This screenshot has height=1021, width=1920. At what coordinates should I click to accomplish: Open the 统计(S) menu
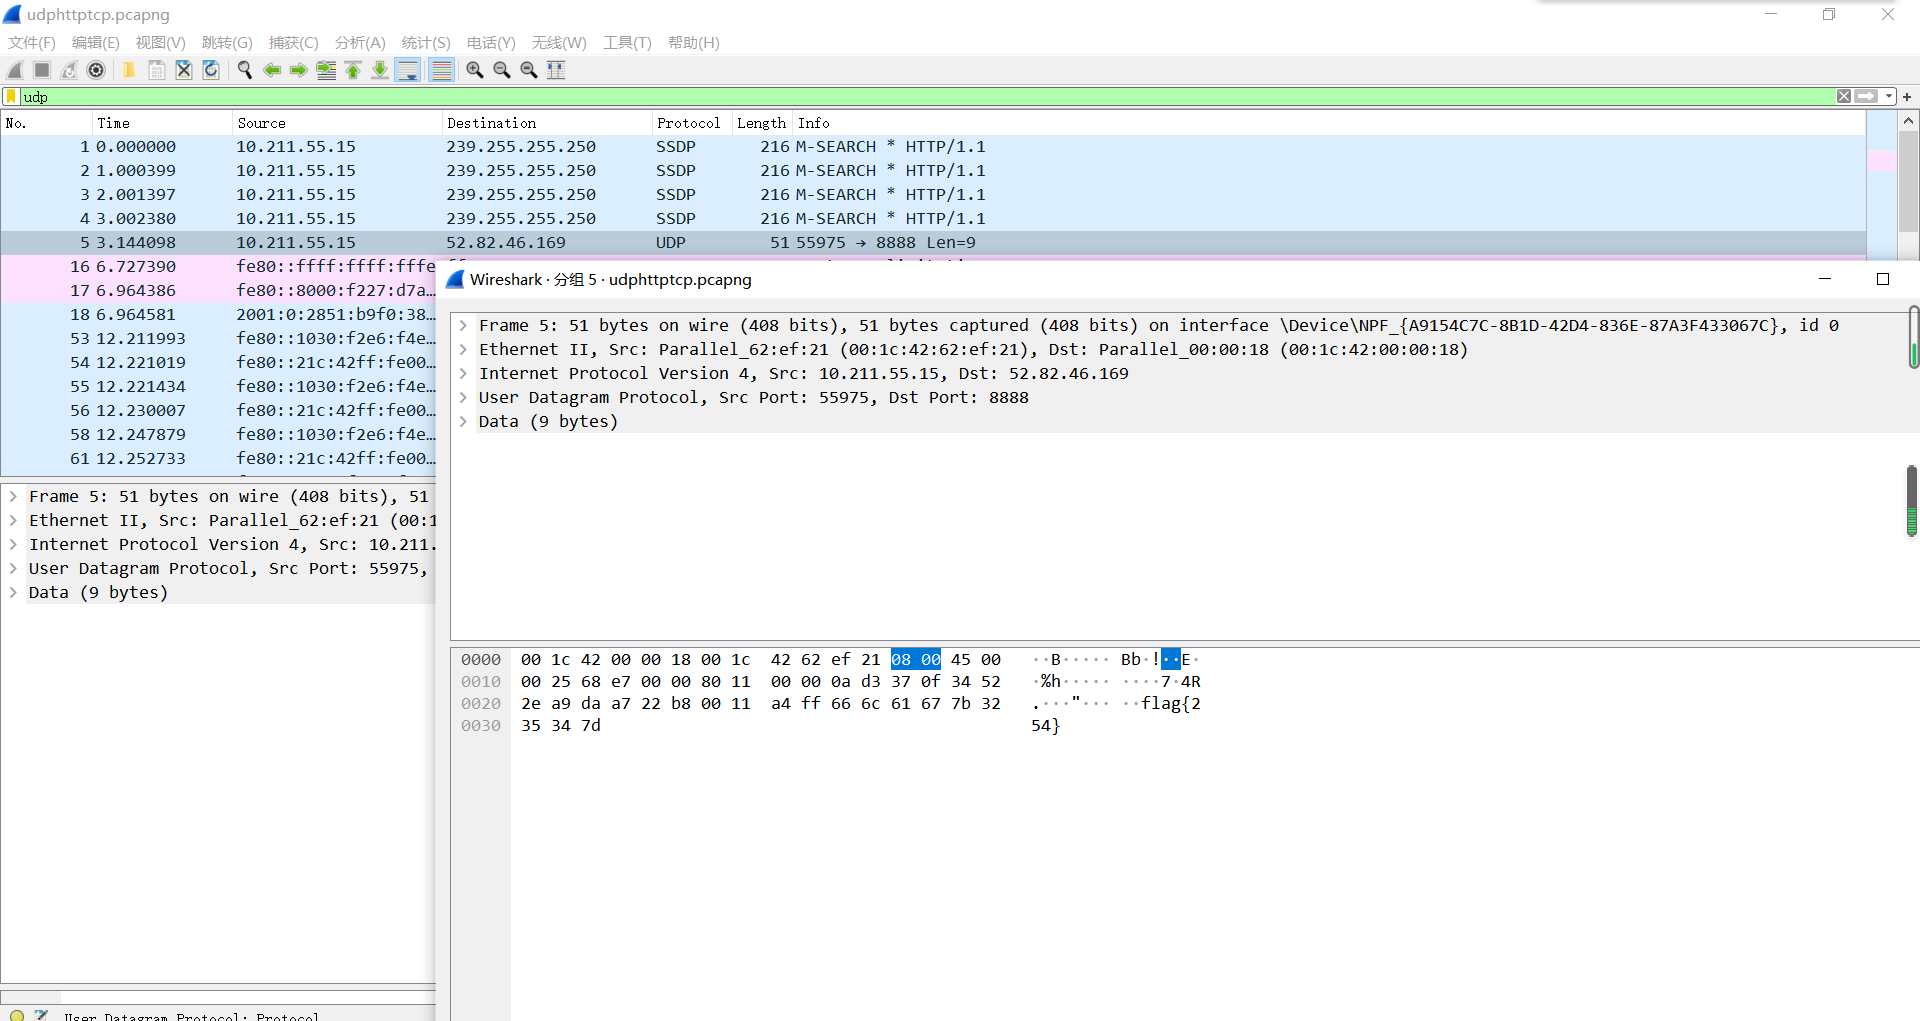(426, 43)
